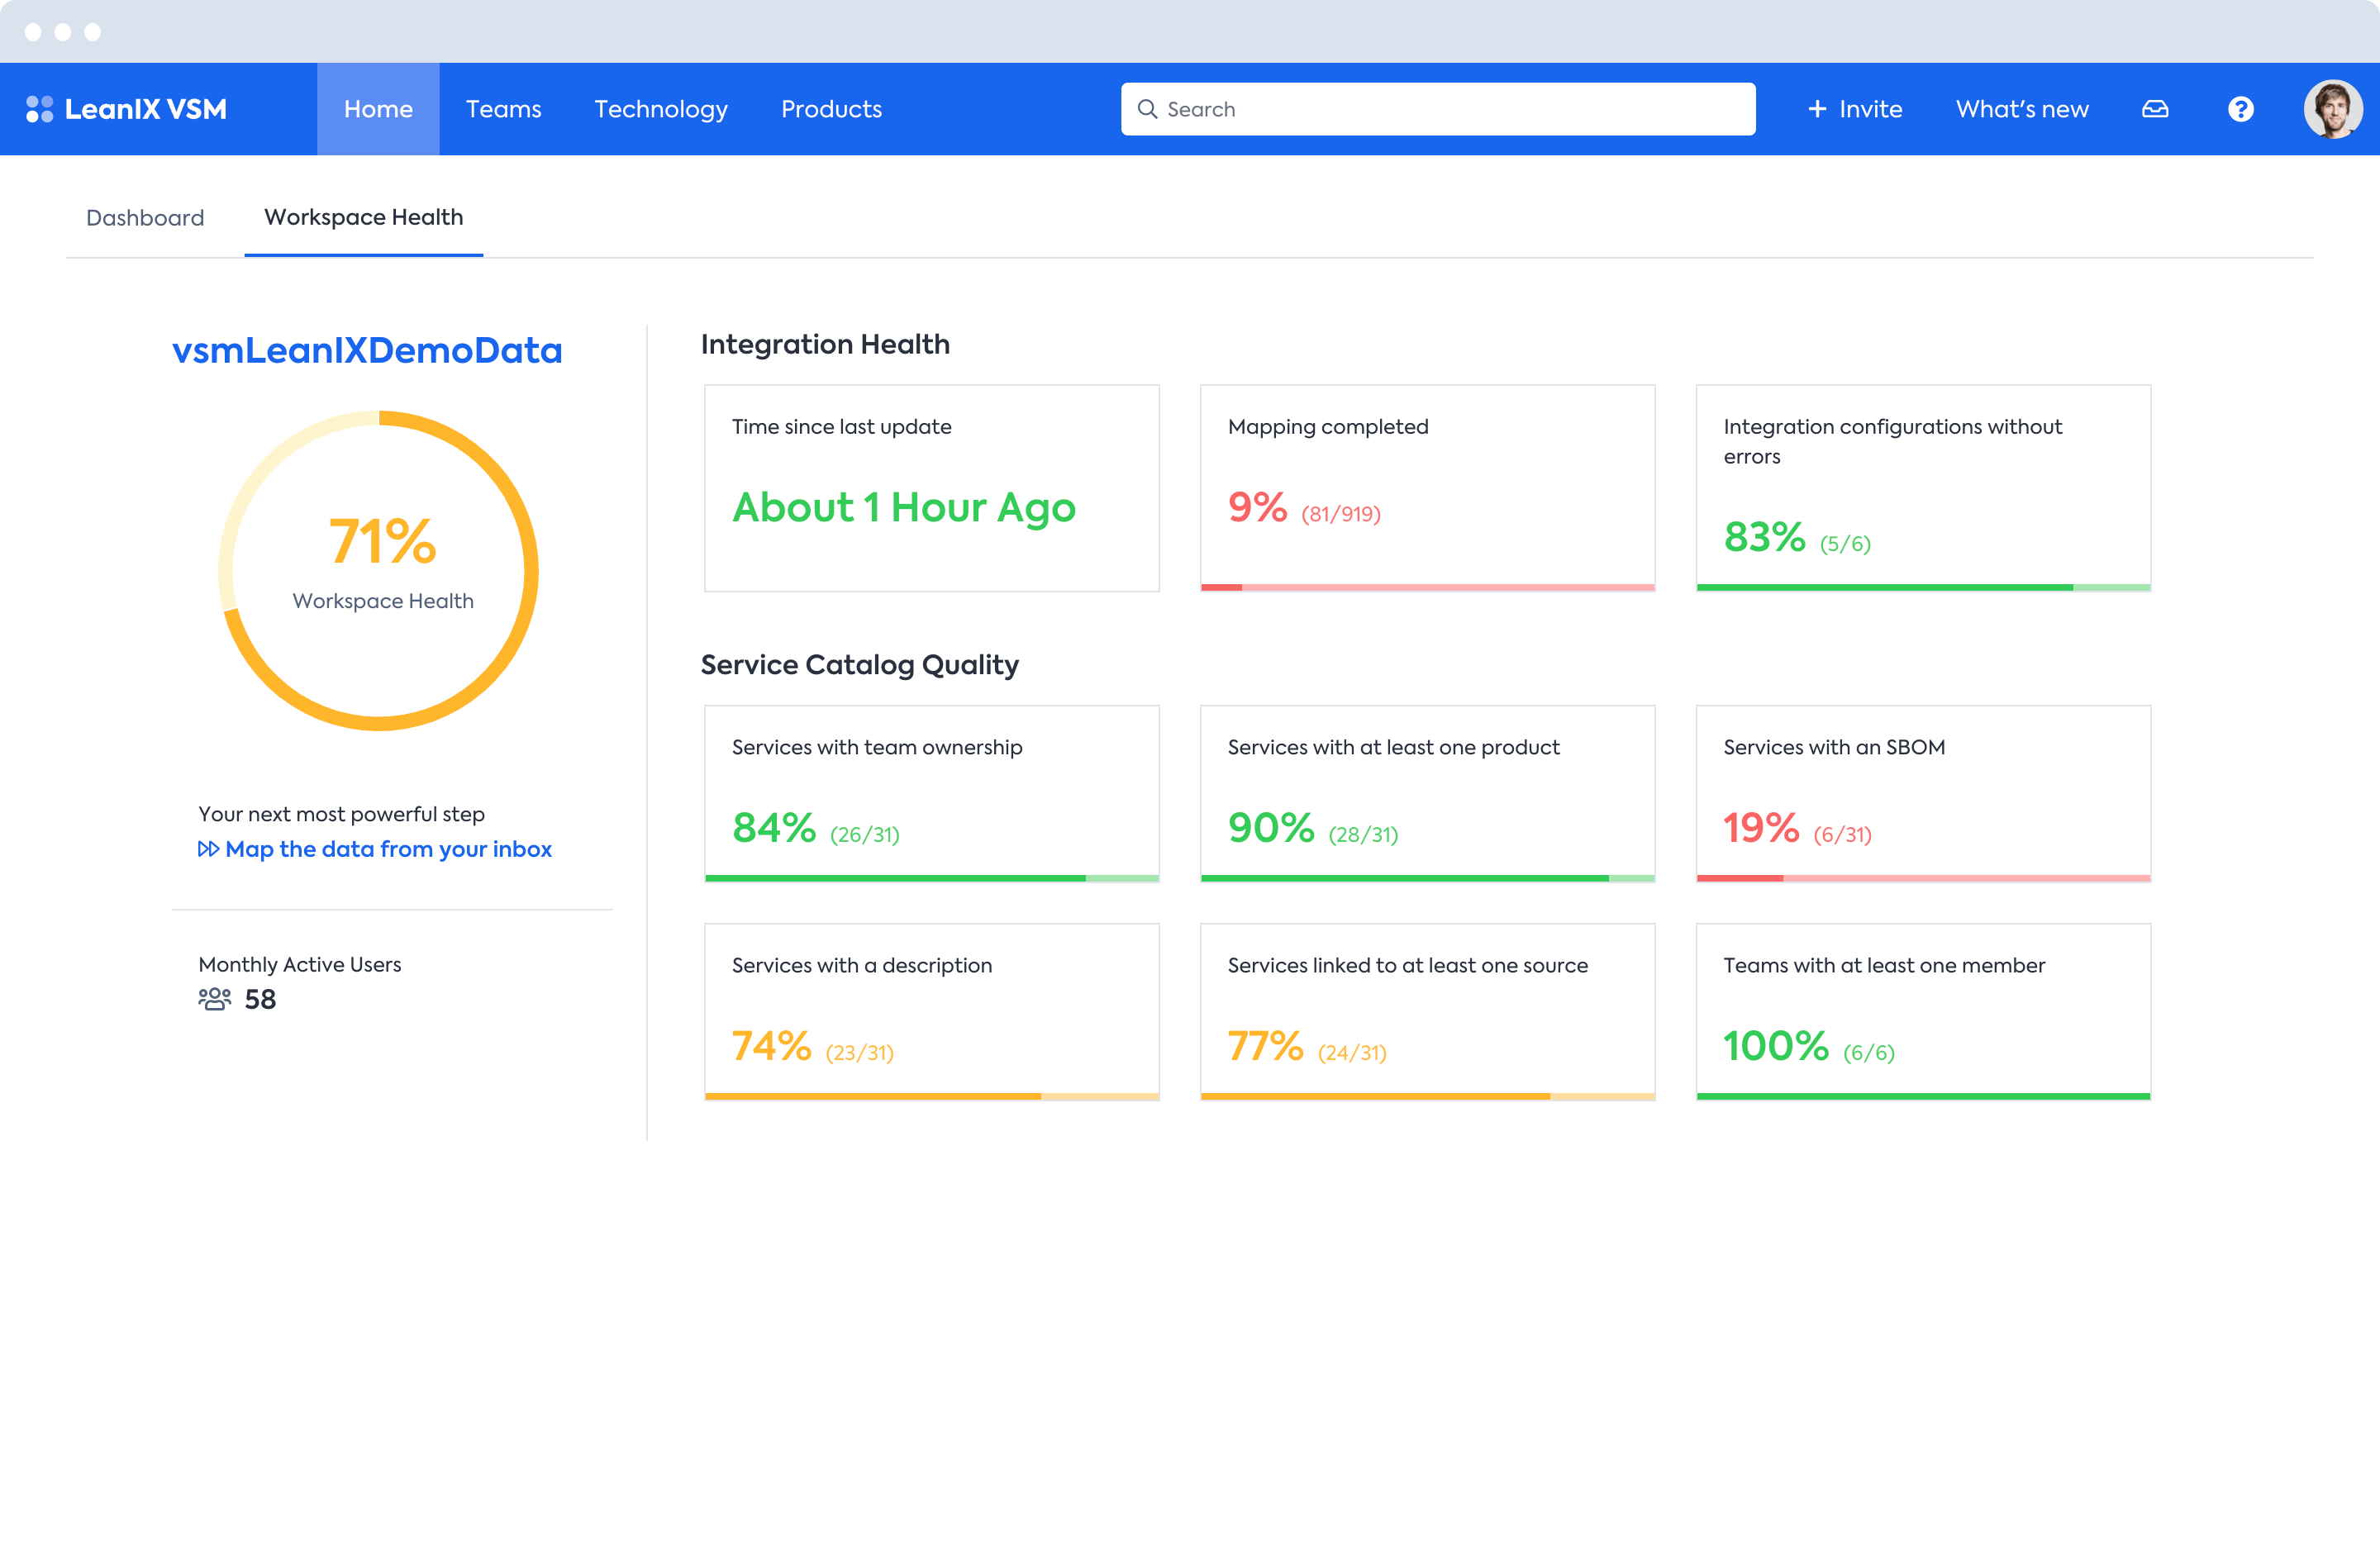
Task: Click 'Teams with at least one member' label
Action: 1884,965
